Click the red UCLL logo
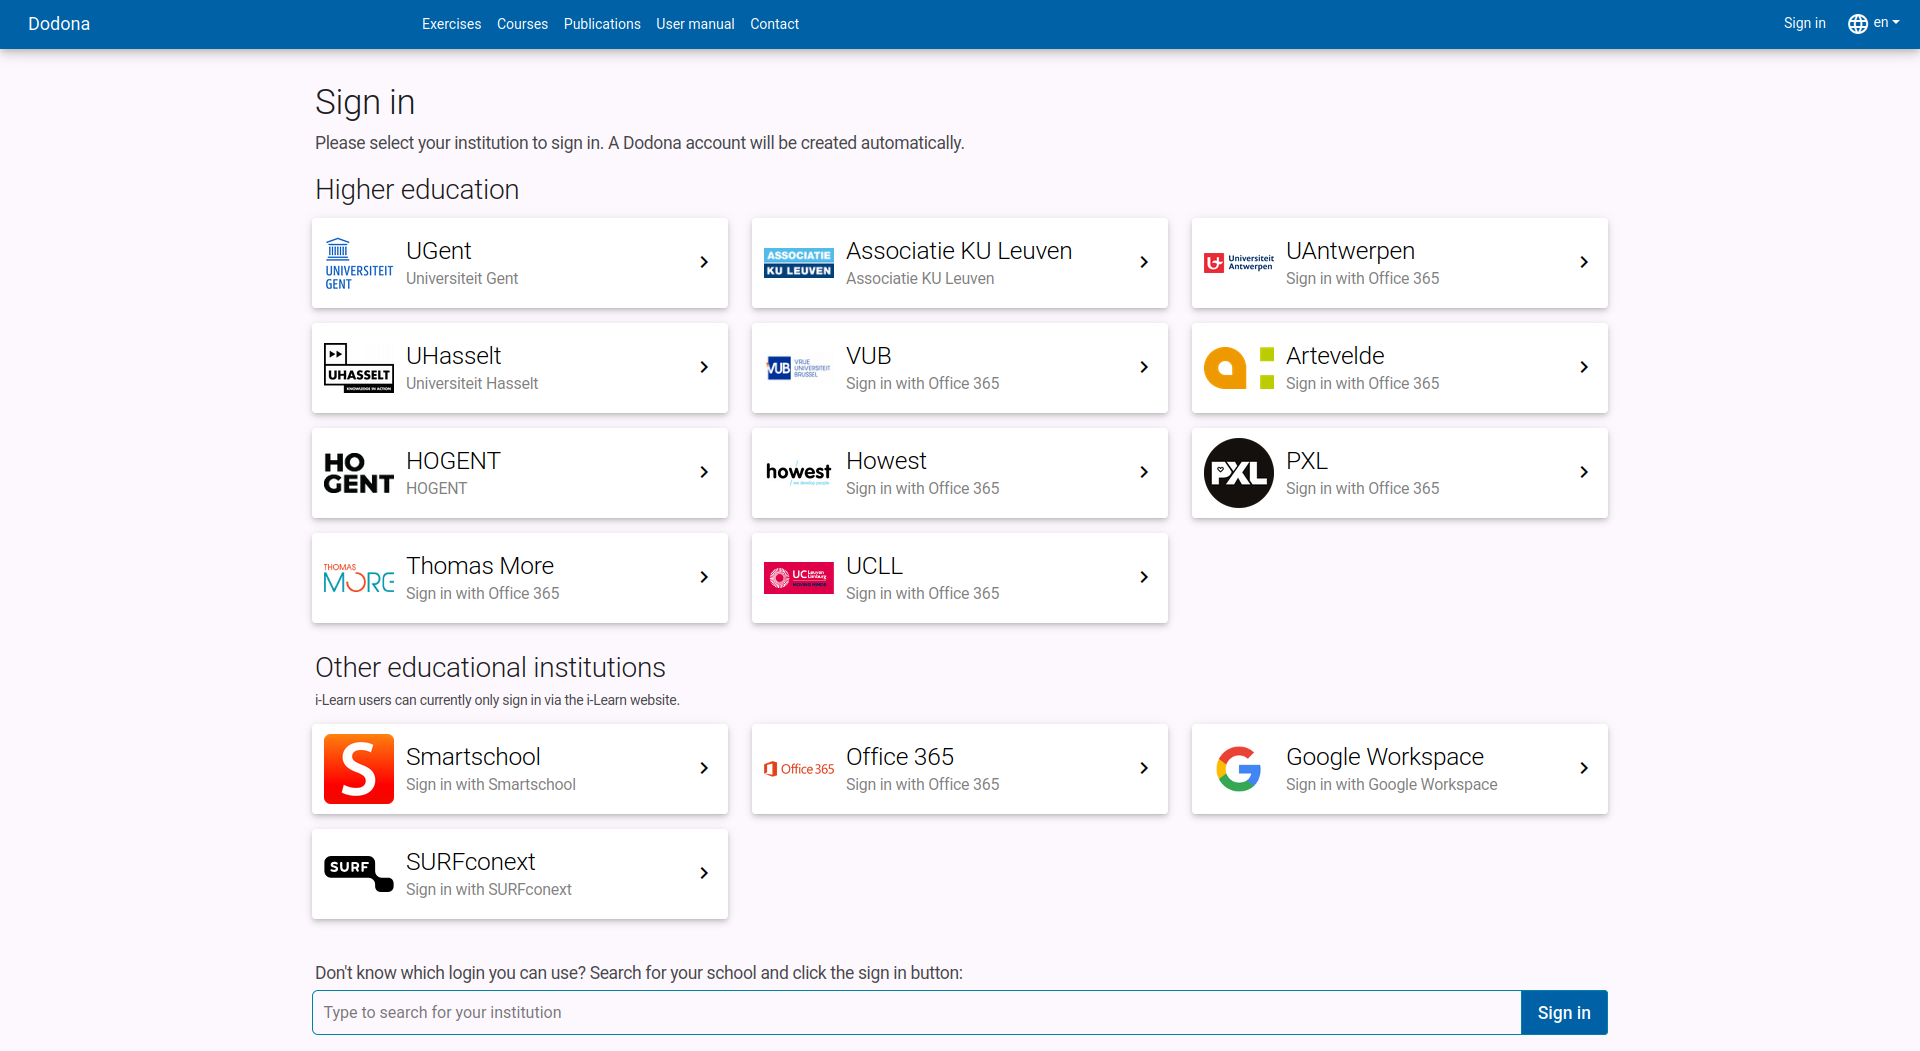Screen dimensions: 1920x1051 [x=799, y=578]
